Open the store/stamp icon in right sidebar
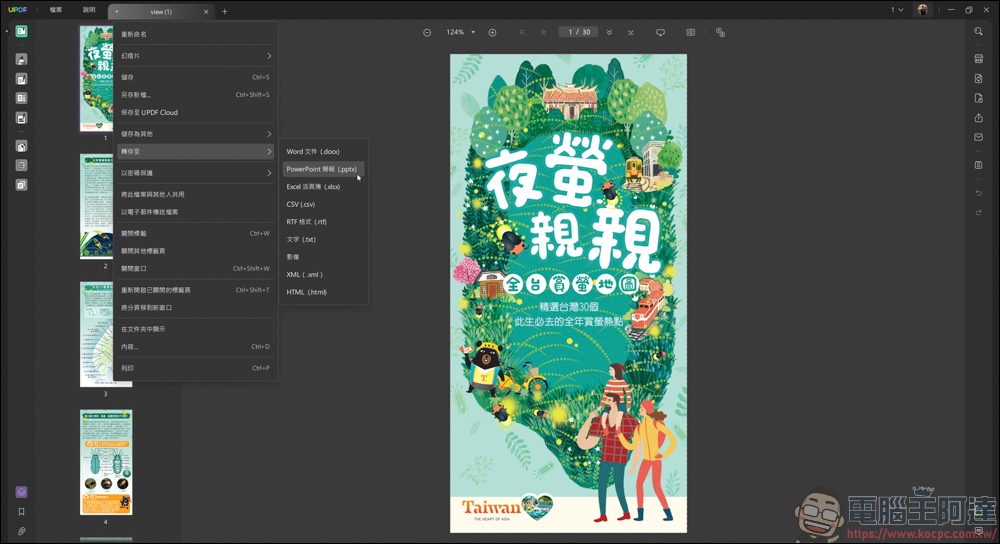The height and width of the screenshot is (544, 1000). [978, 59]
